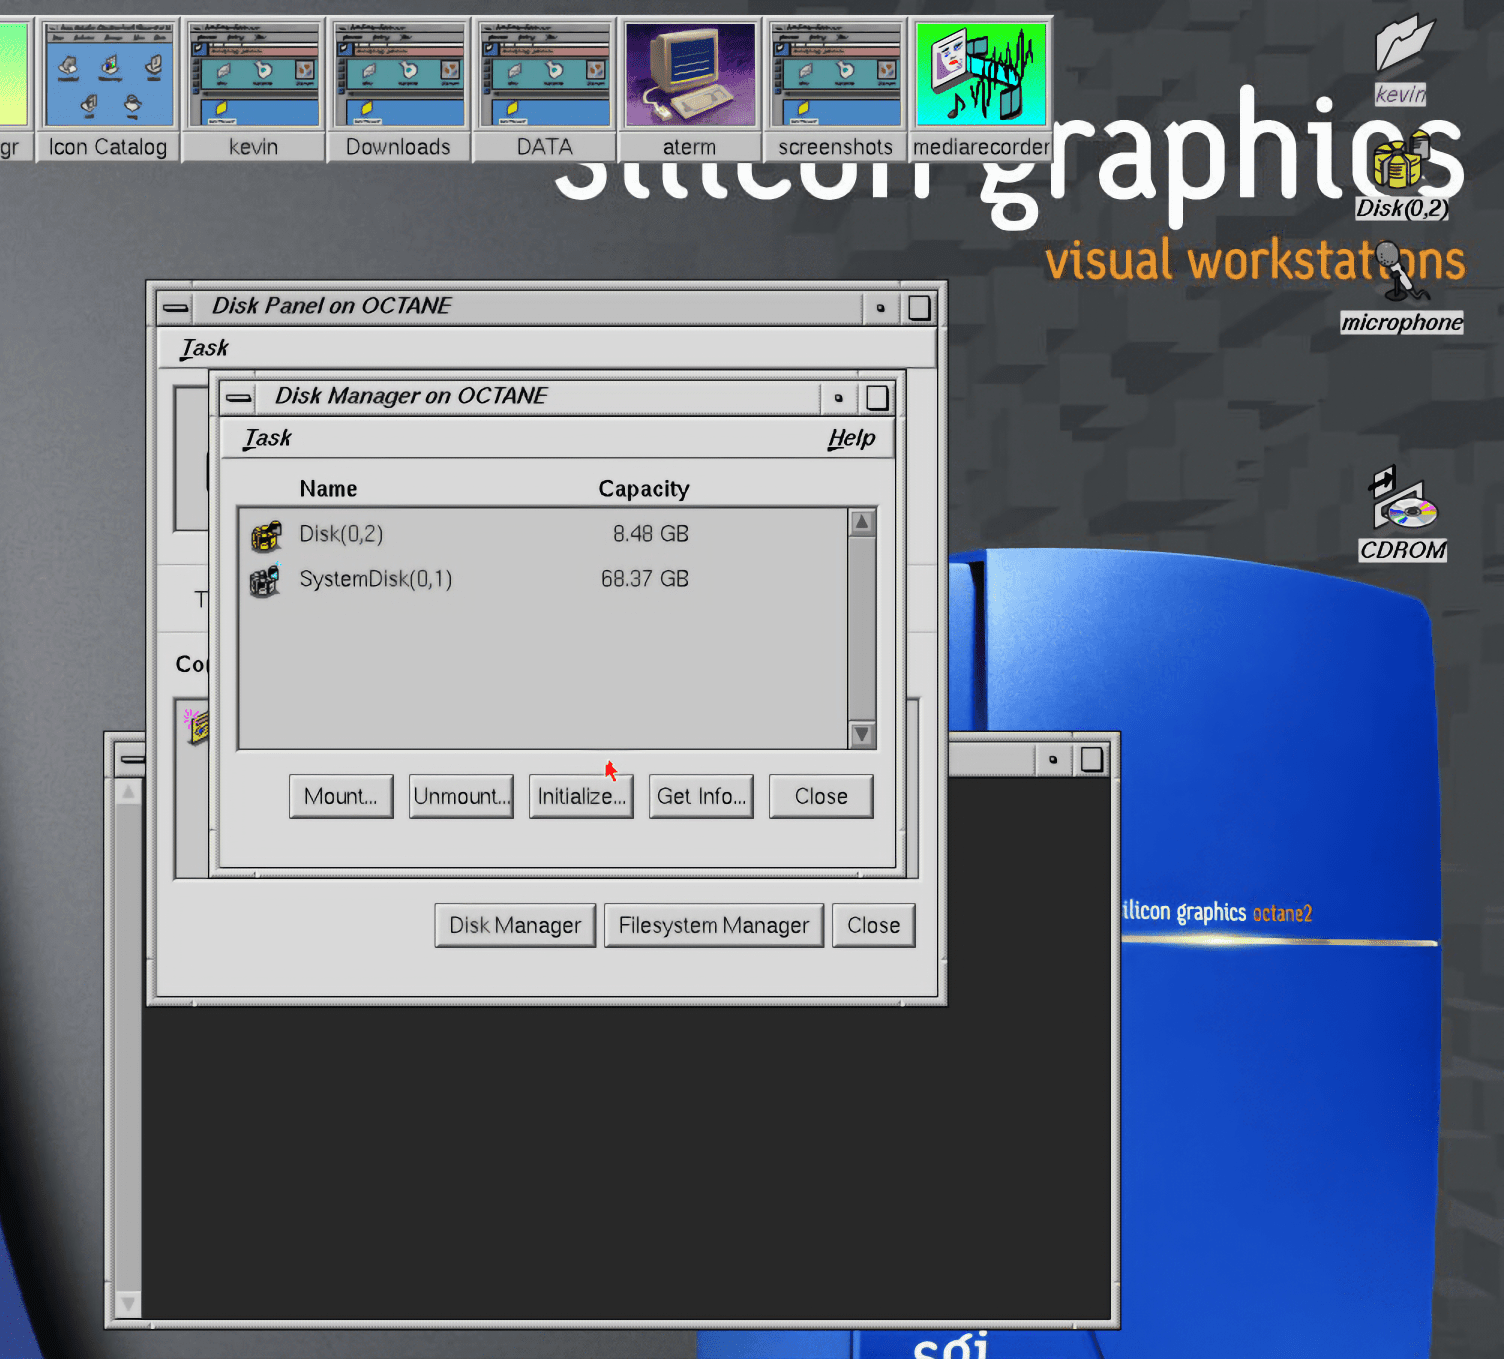Open the Disk Panel window menu button
Viewport: 1504px width, 1359px height.
pos(175,308)
